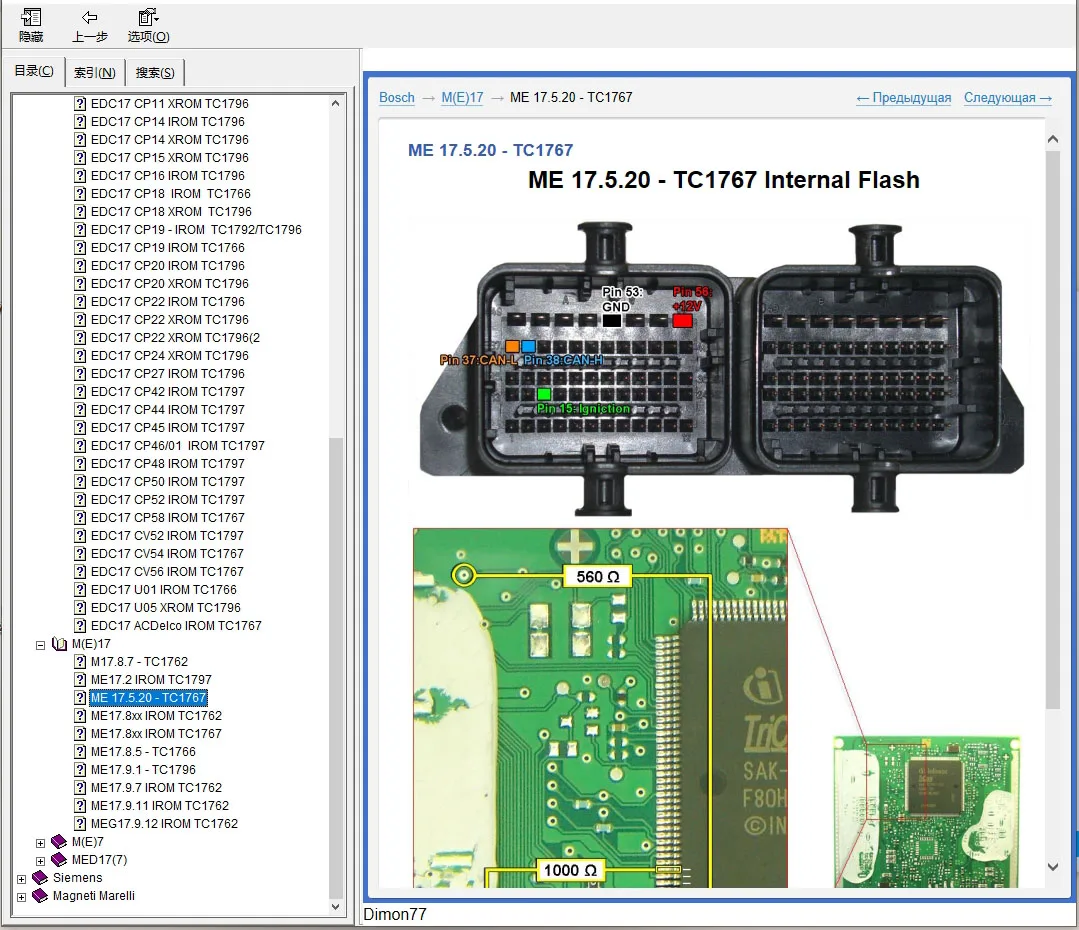Click topic icon of EDC17 CP20 IROM TC1796
Image resolution: width=1079 pixels, height=930 pixels.
click(81, 266)
